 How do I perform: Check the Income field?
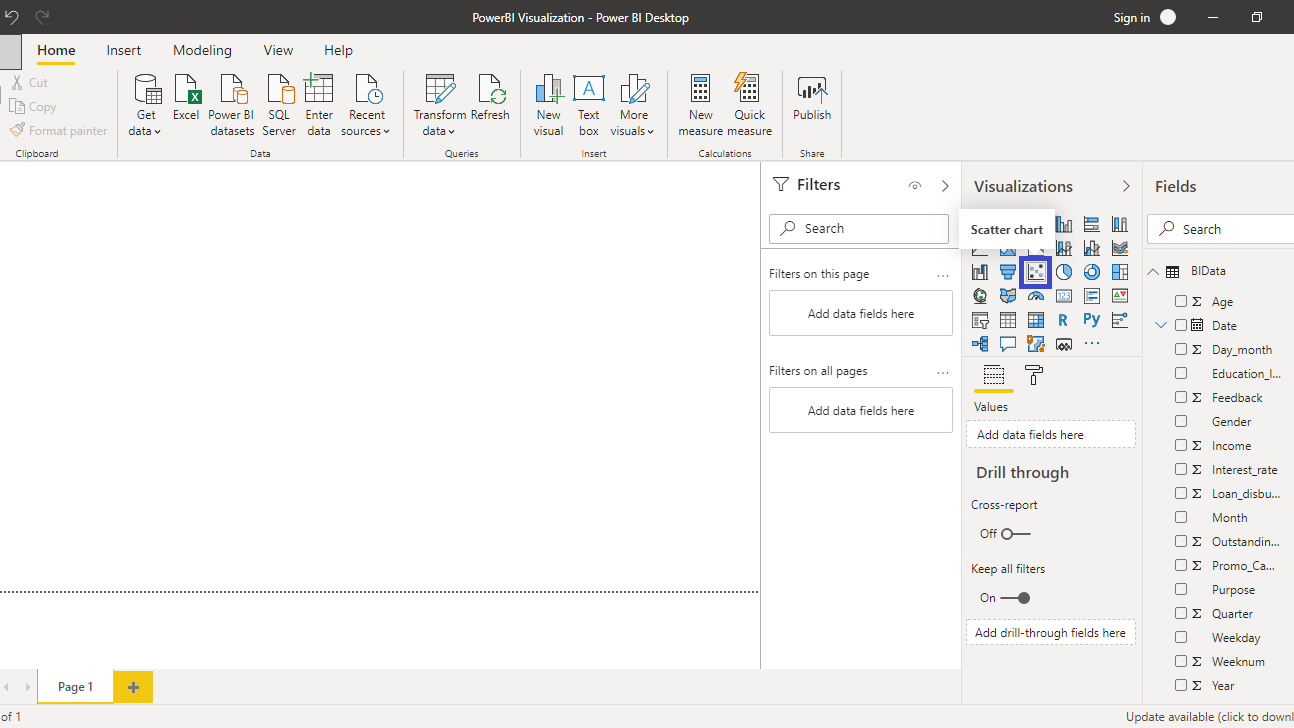tap(1181, 445)
